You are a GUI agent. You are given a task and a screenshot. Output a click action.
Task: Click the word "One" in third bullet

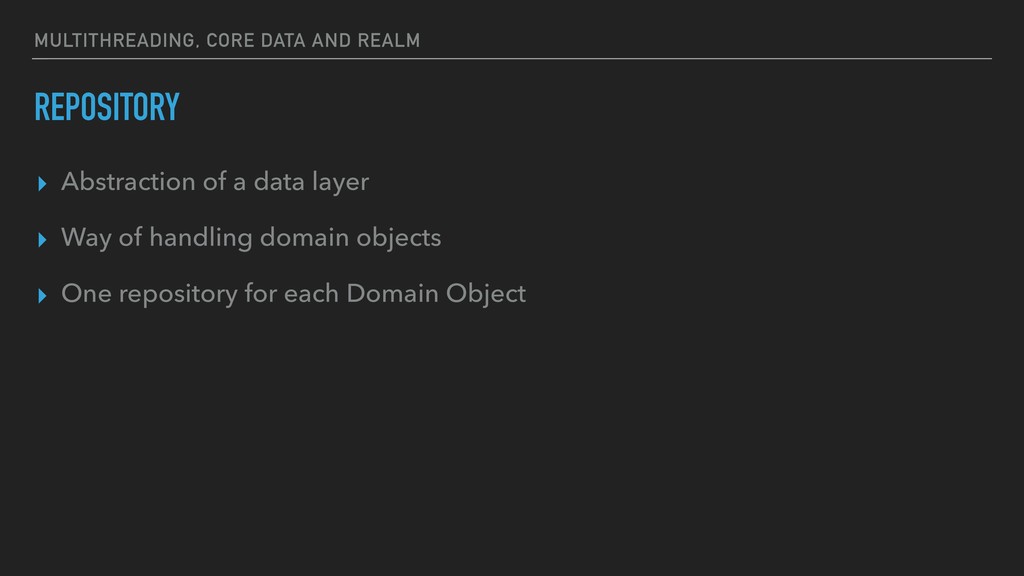pos(86,294)
